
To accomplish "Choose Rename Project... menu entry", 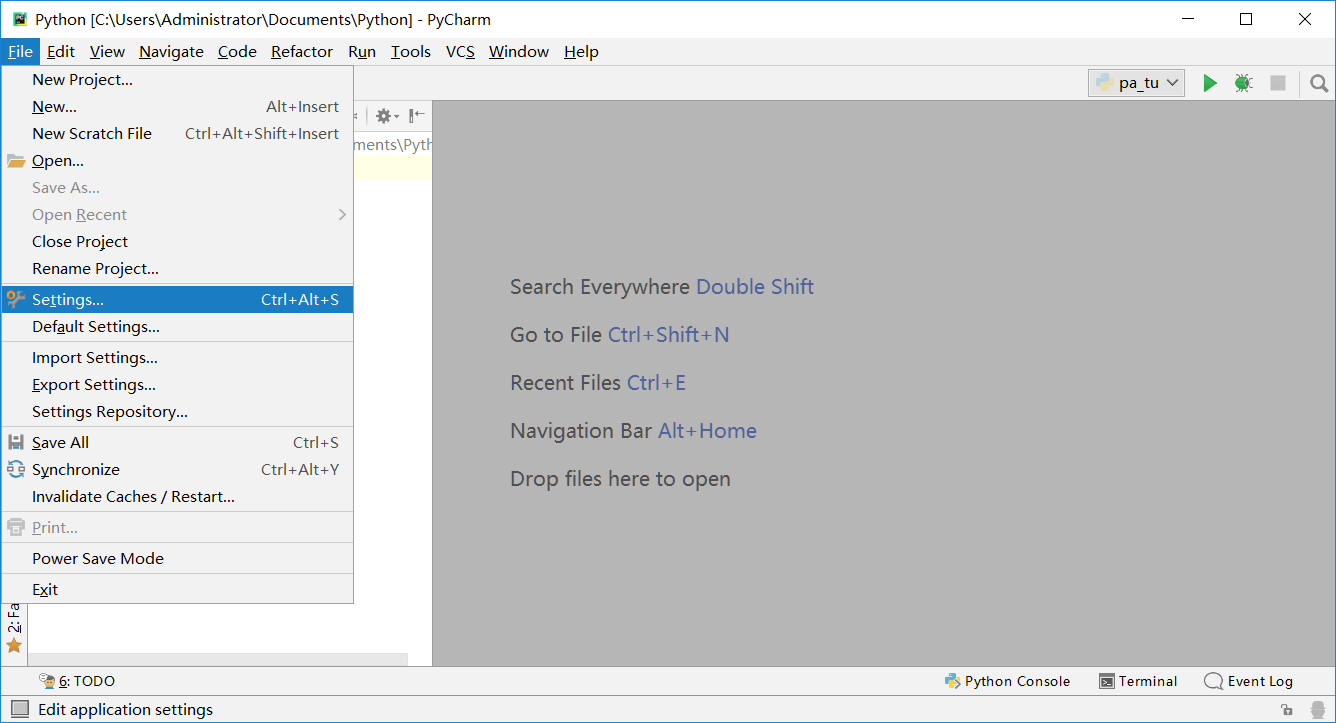I will point(177,269).
